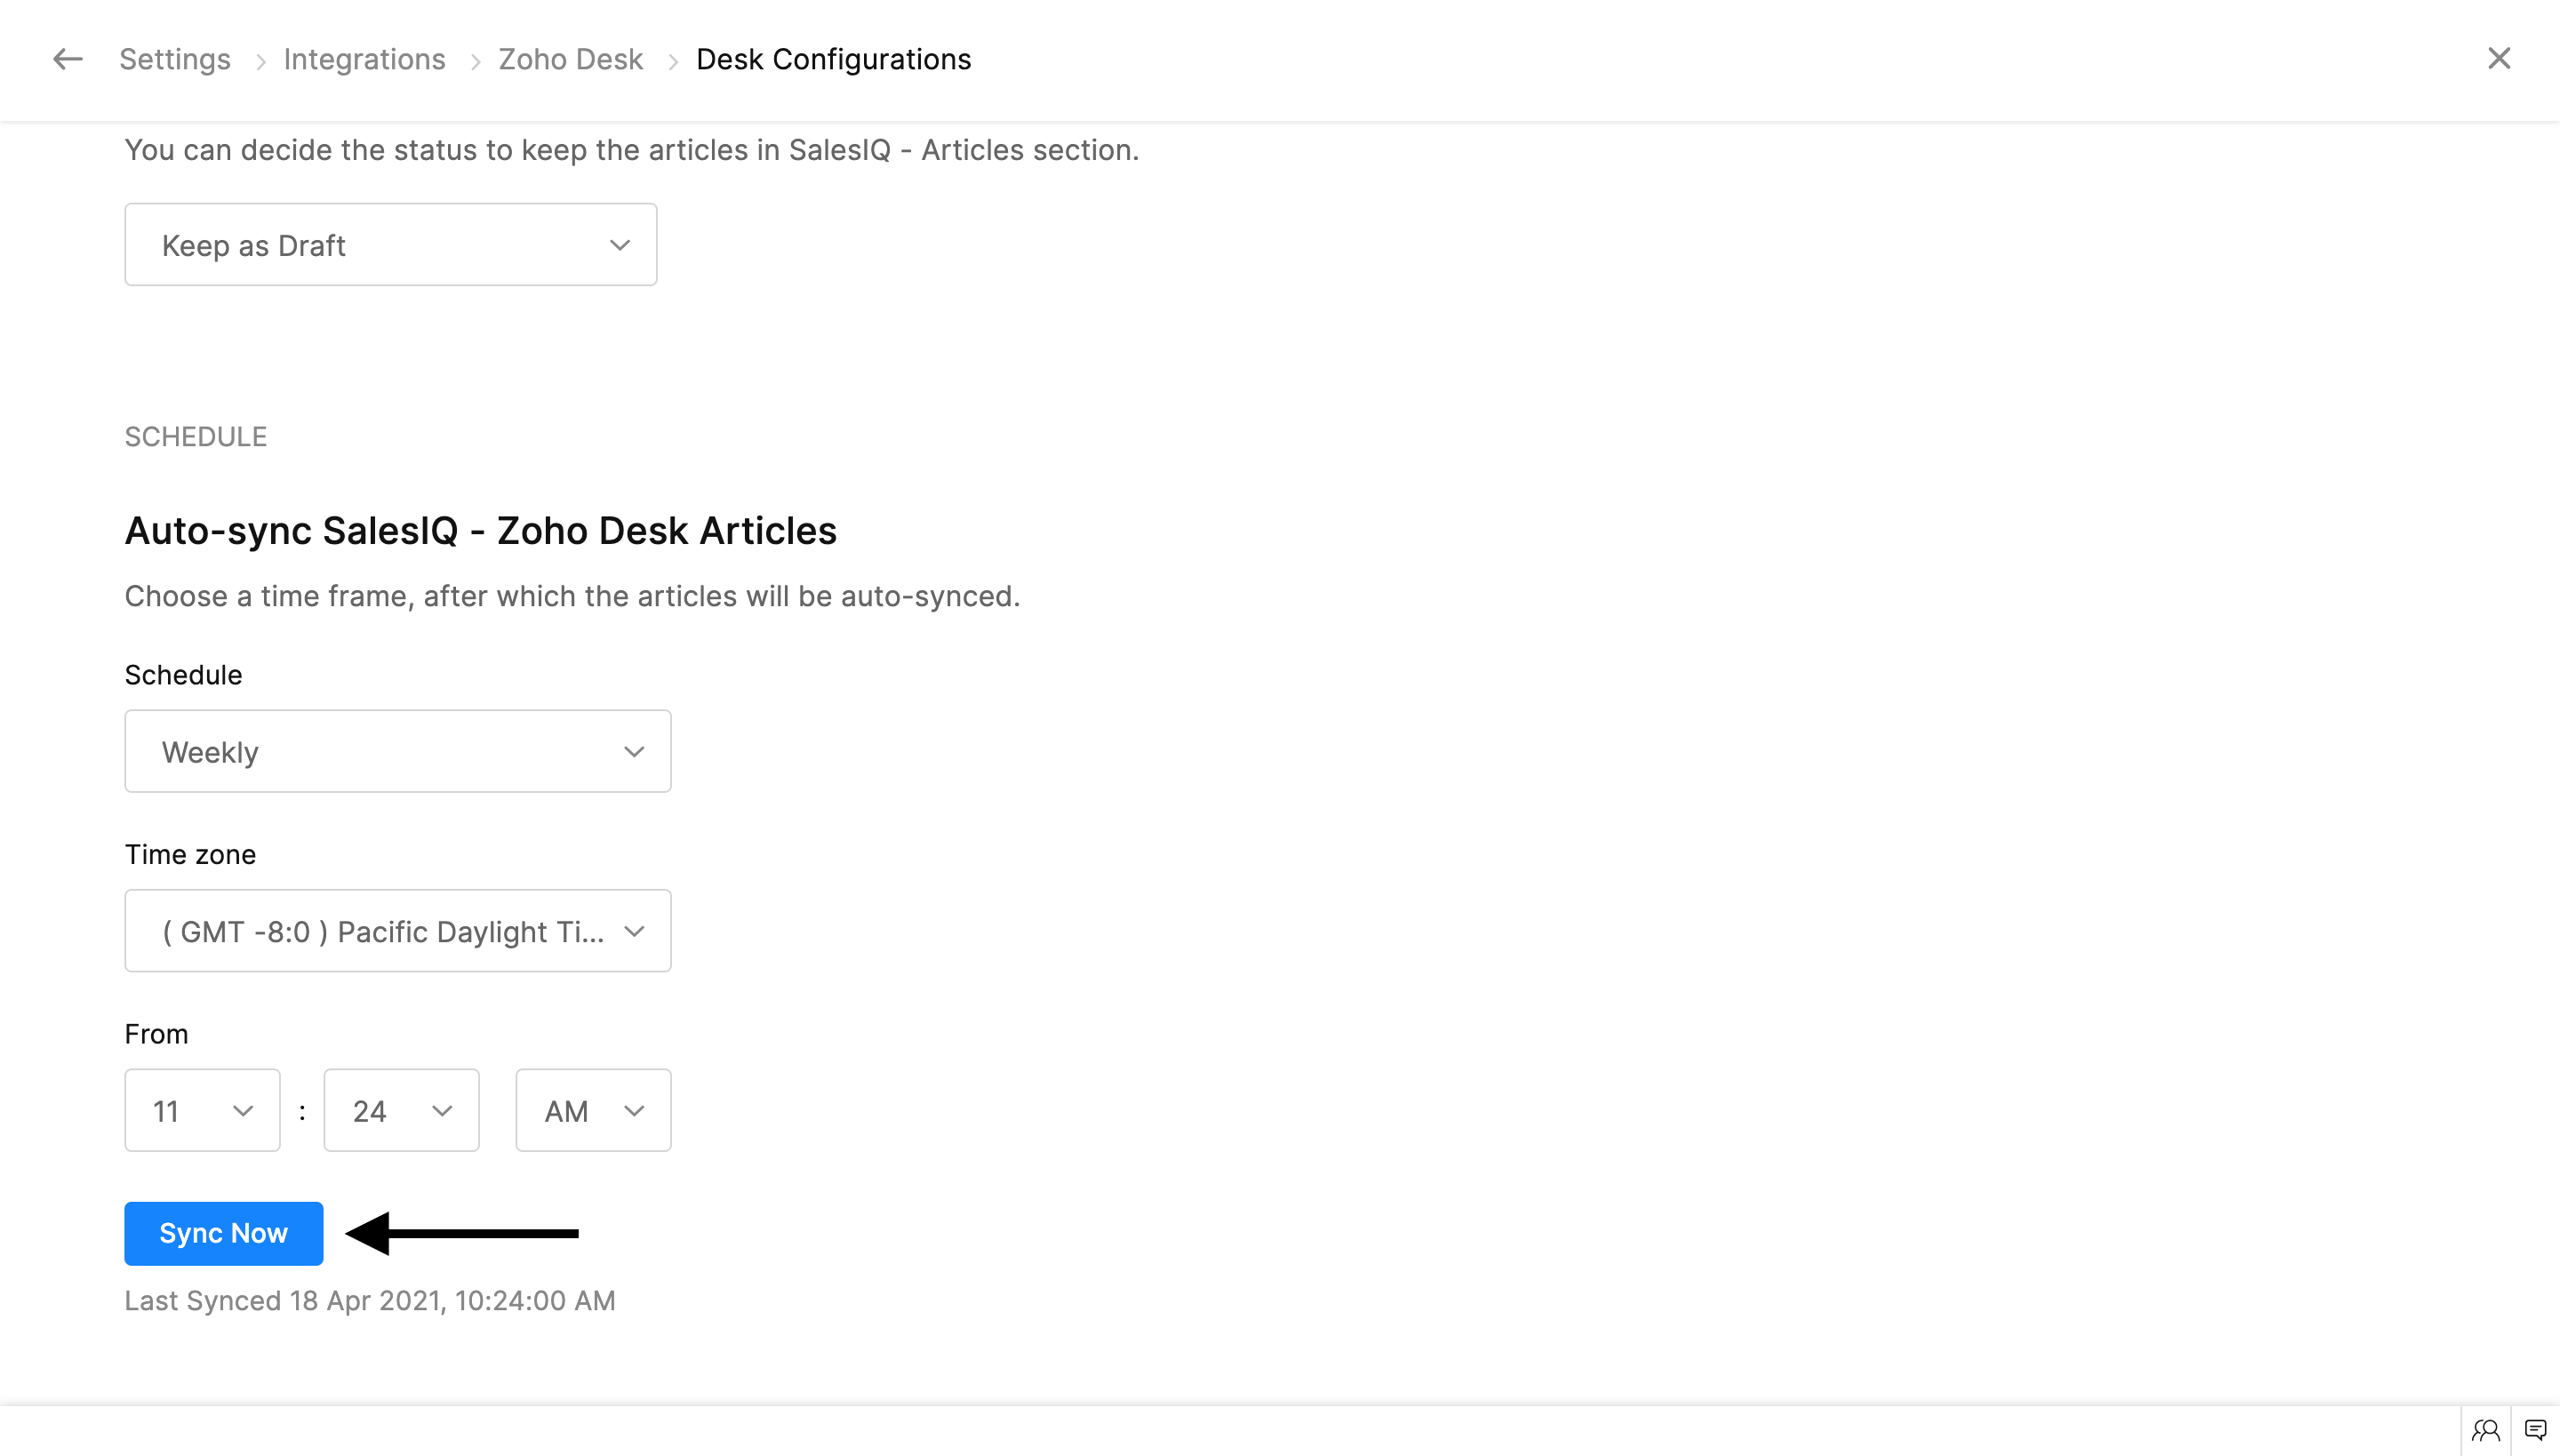This screenshot has width=2560, height=1456.
Task: Expand the Weekly schedule dropdown
Action: point(397,751)
